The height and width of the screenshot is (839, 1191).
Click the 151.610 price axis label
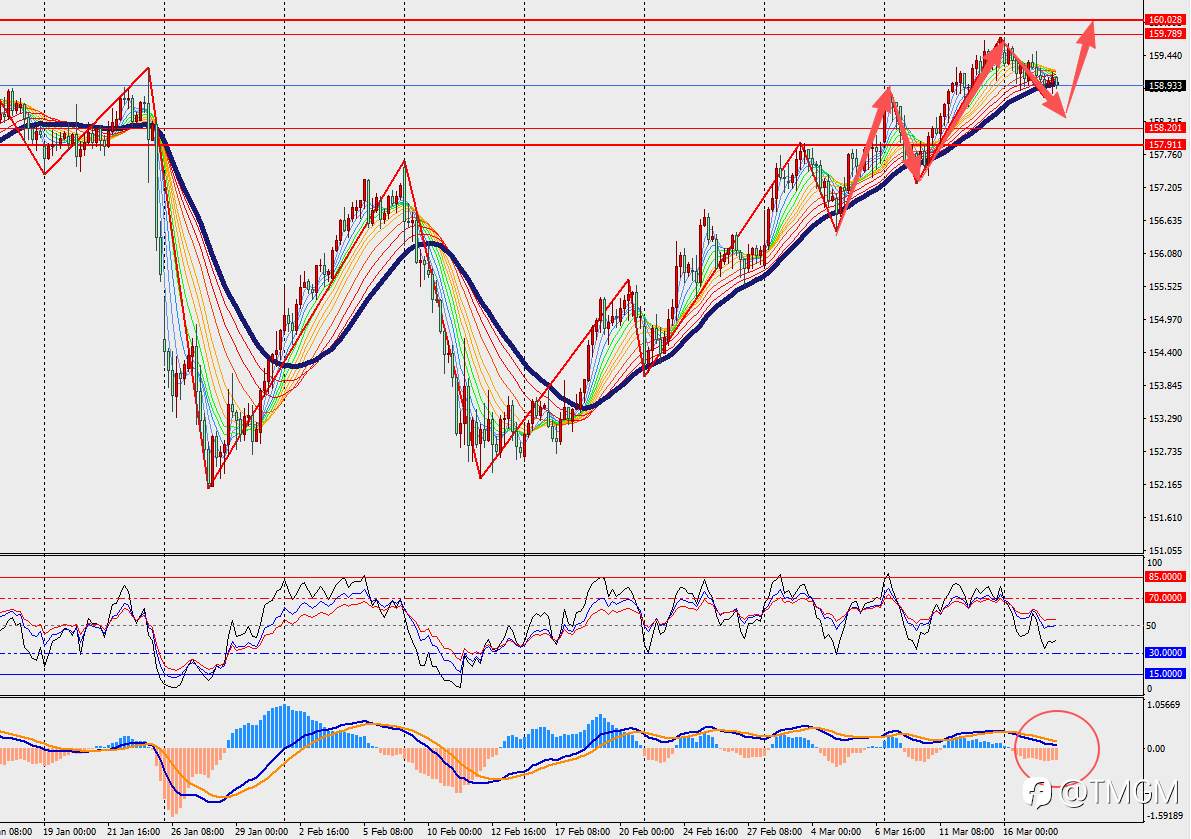click(x=1166, y=518)
